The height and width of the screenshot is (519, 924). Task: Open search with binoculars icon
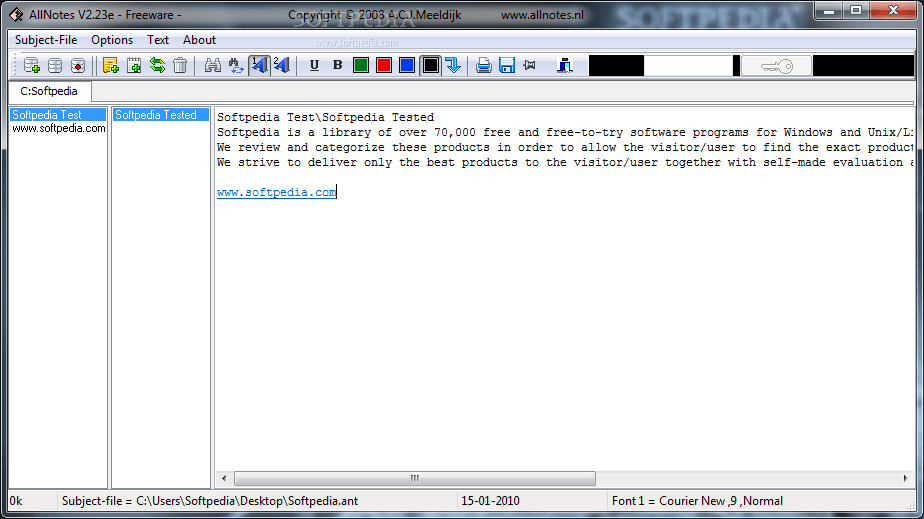(x=212, y=65)
